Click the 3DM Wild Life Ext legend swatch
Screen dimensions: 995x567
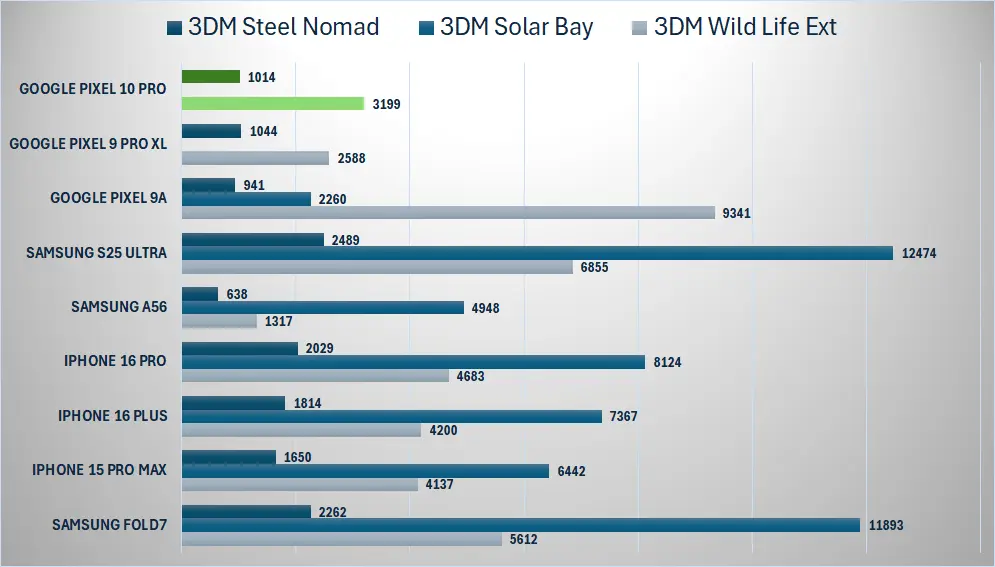click(x=640, y=28)
